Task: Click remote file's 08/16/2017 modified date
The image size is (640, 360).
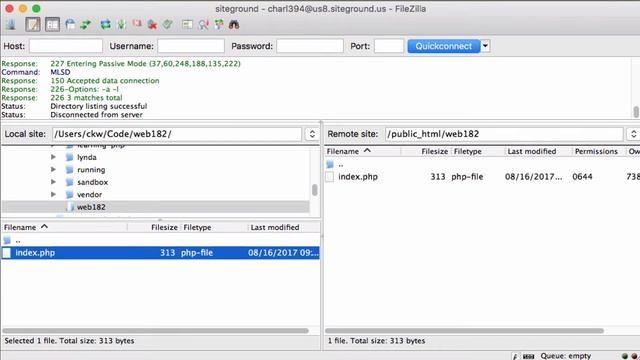Action: point(533,177)
